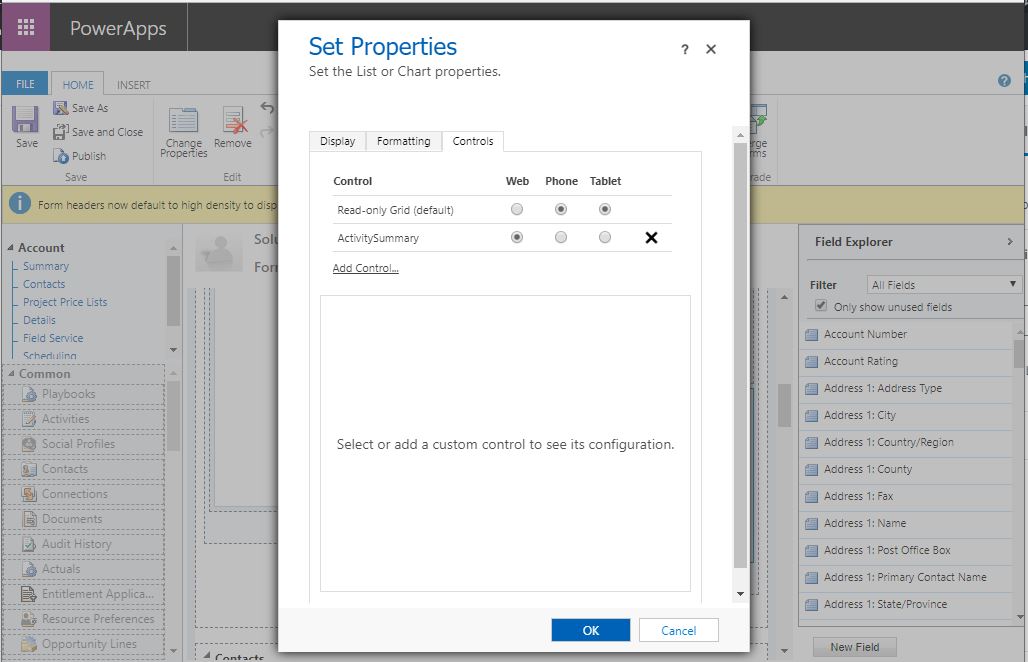
Task: Click the Social Profiles icon
Action: [x=27, y=444]
